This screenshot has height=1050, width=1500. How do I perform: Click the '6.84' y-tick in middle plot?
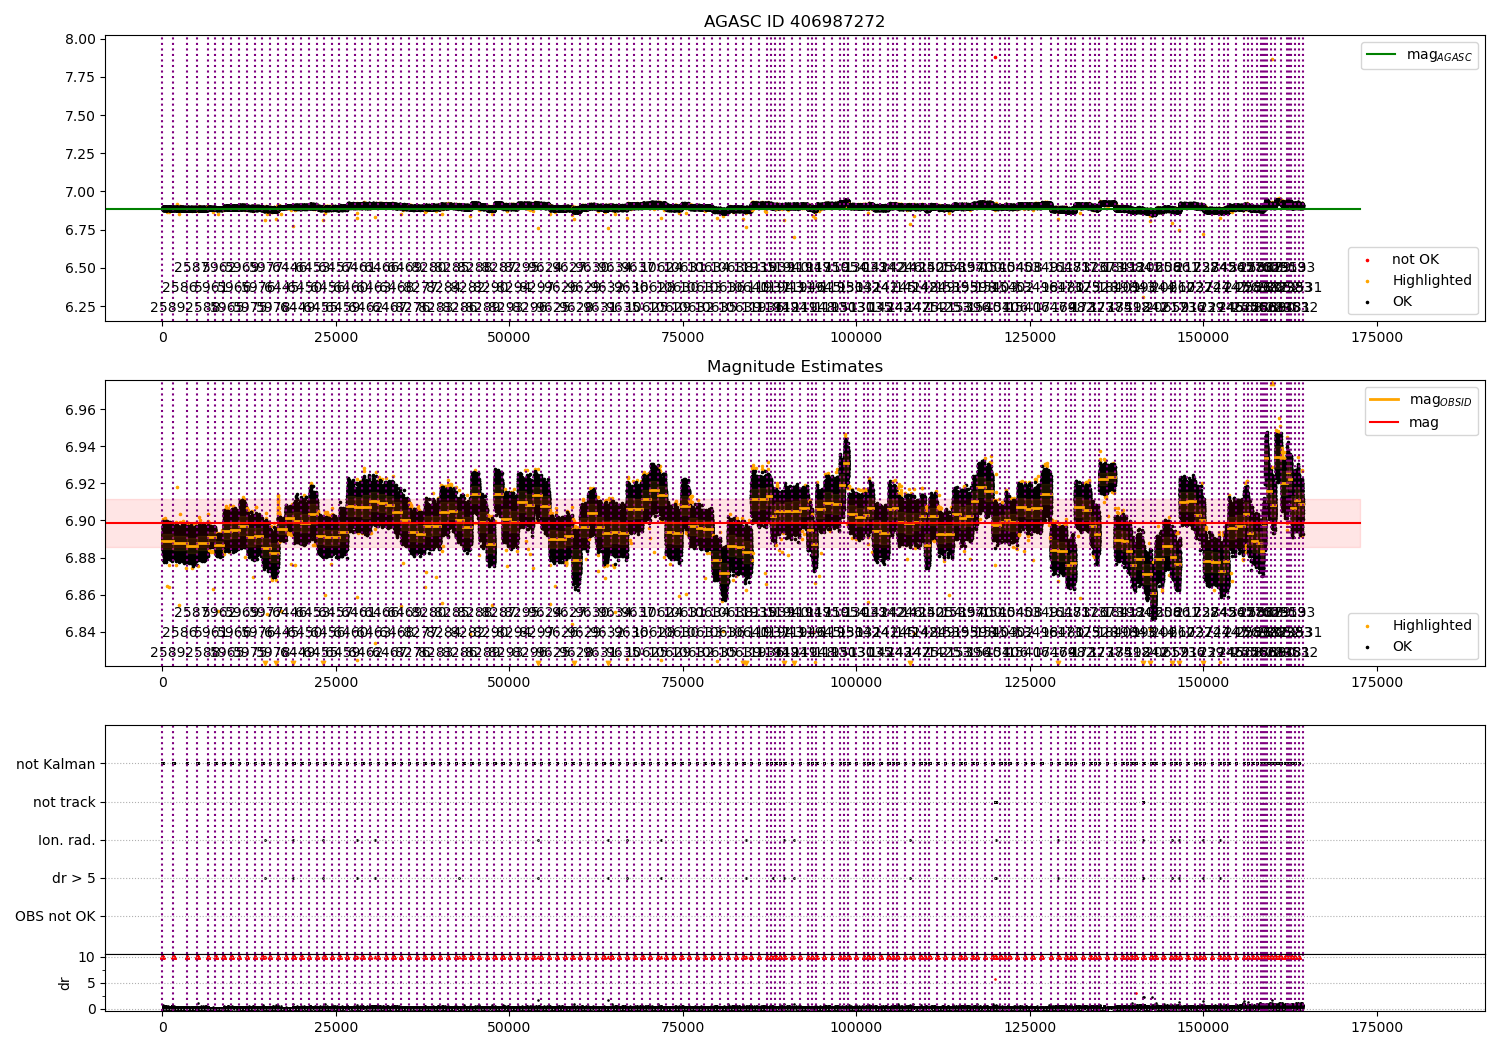[x=81, y=632]
